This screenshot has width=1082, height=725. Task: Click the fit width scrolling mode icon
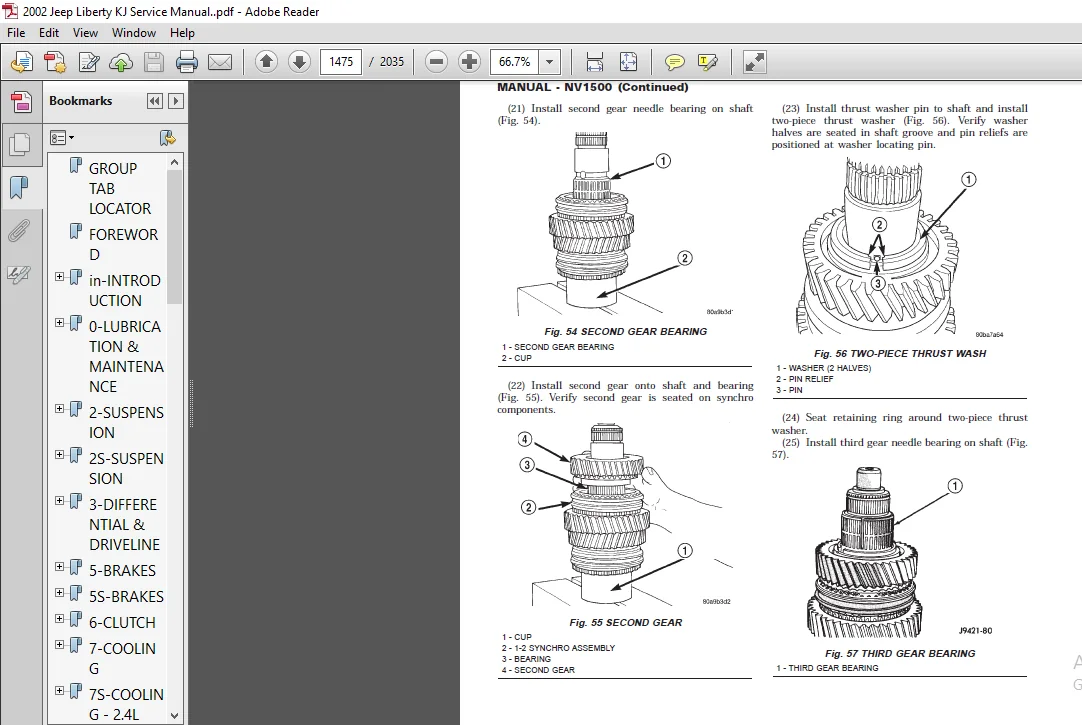[595, 62]
